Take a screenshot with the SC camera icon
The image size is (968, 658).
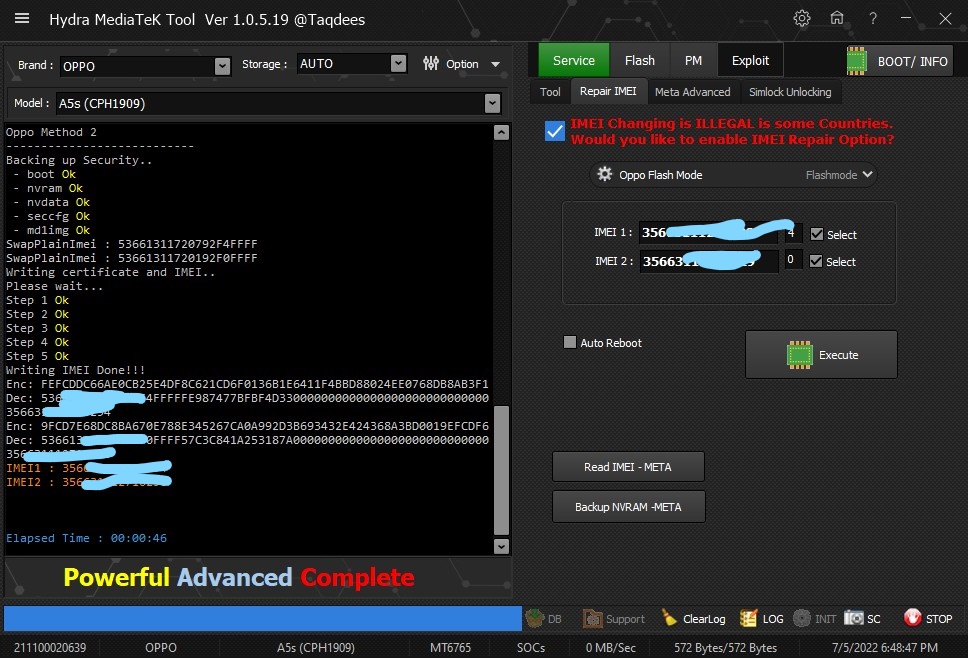click(x=854, y=618)
